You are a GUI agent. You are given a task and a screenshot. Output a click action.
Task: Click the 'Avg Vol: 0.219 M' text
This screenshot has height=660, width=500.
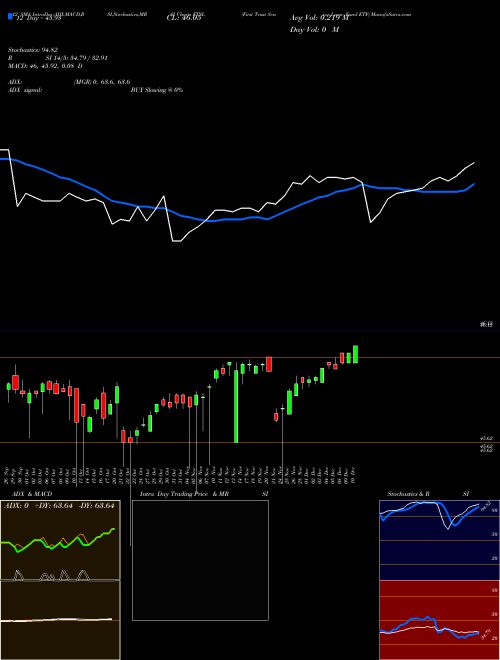(319, 18)
